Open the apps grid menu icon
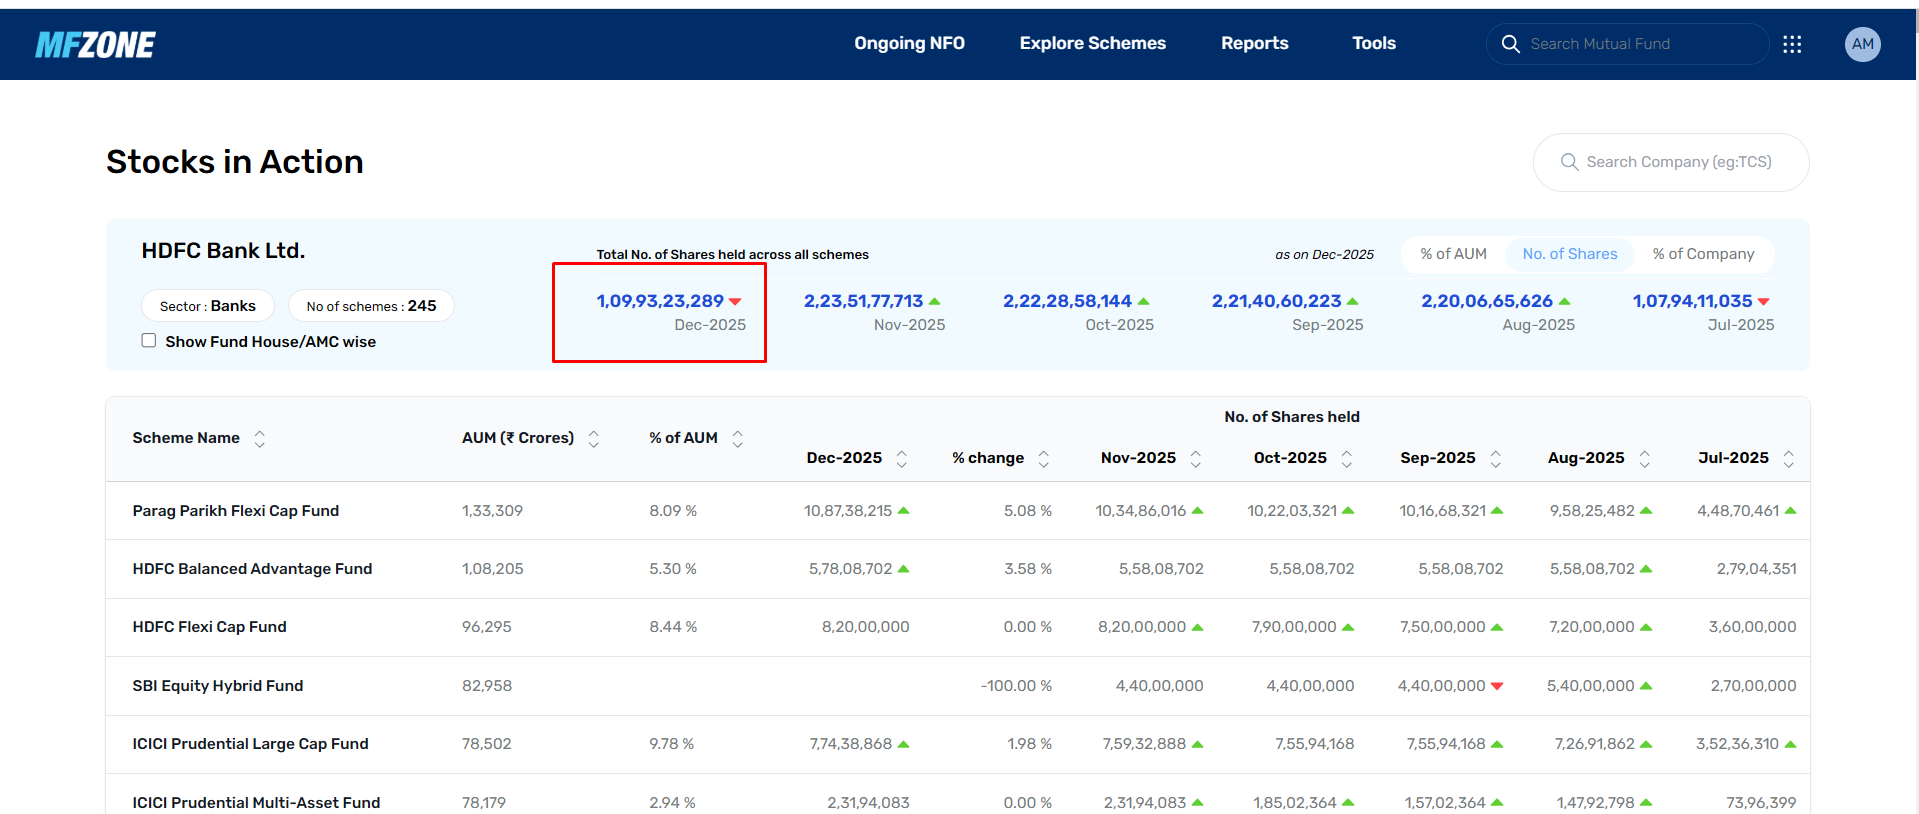The height and width of the screenshot is (814, 1919). 1791,44
